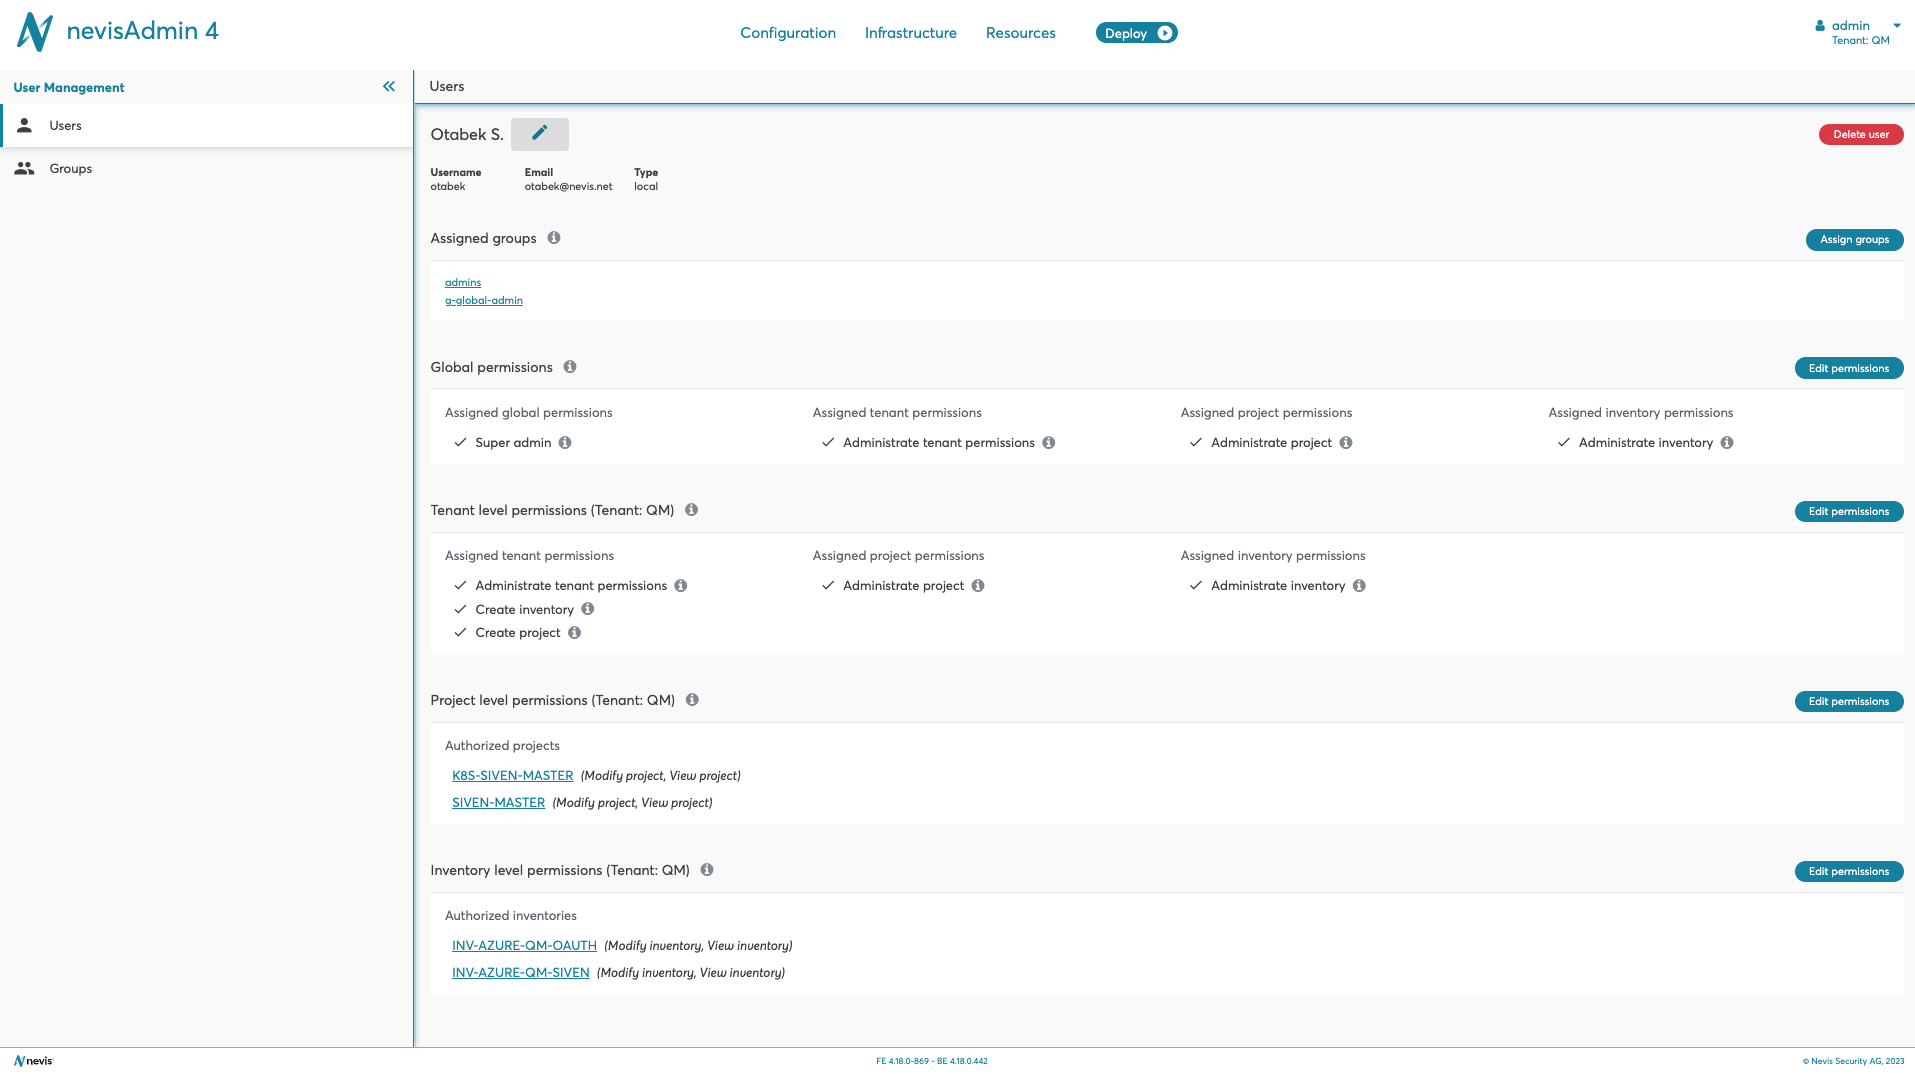Click info icon next to Create inventory
1915x1074 pixels.
[x=588, y=609]
